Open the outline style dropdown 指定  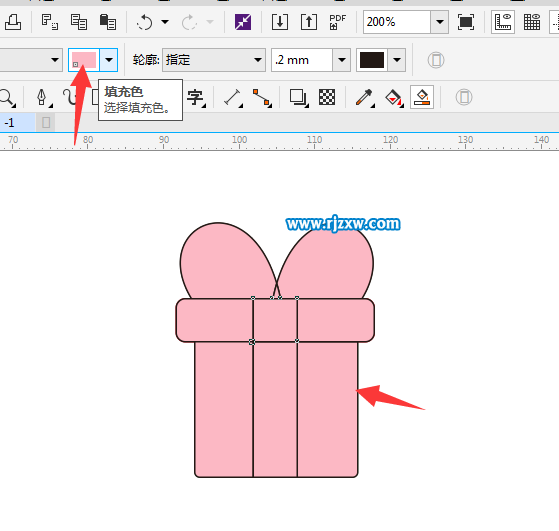214,60
